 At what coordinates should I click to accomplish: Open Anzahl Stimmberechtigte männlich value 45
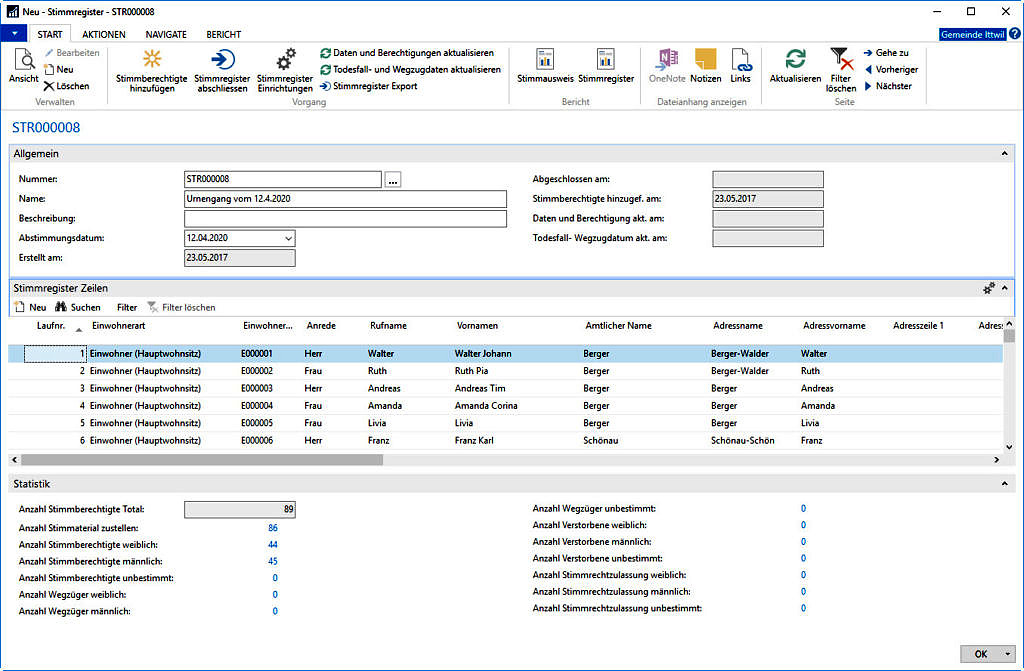click(273, 561)
